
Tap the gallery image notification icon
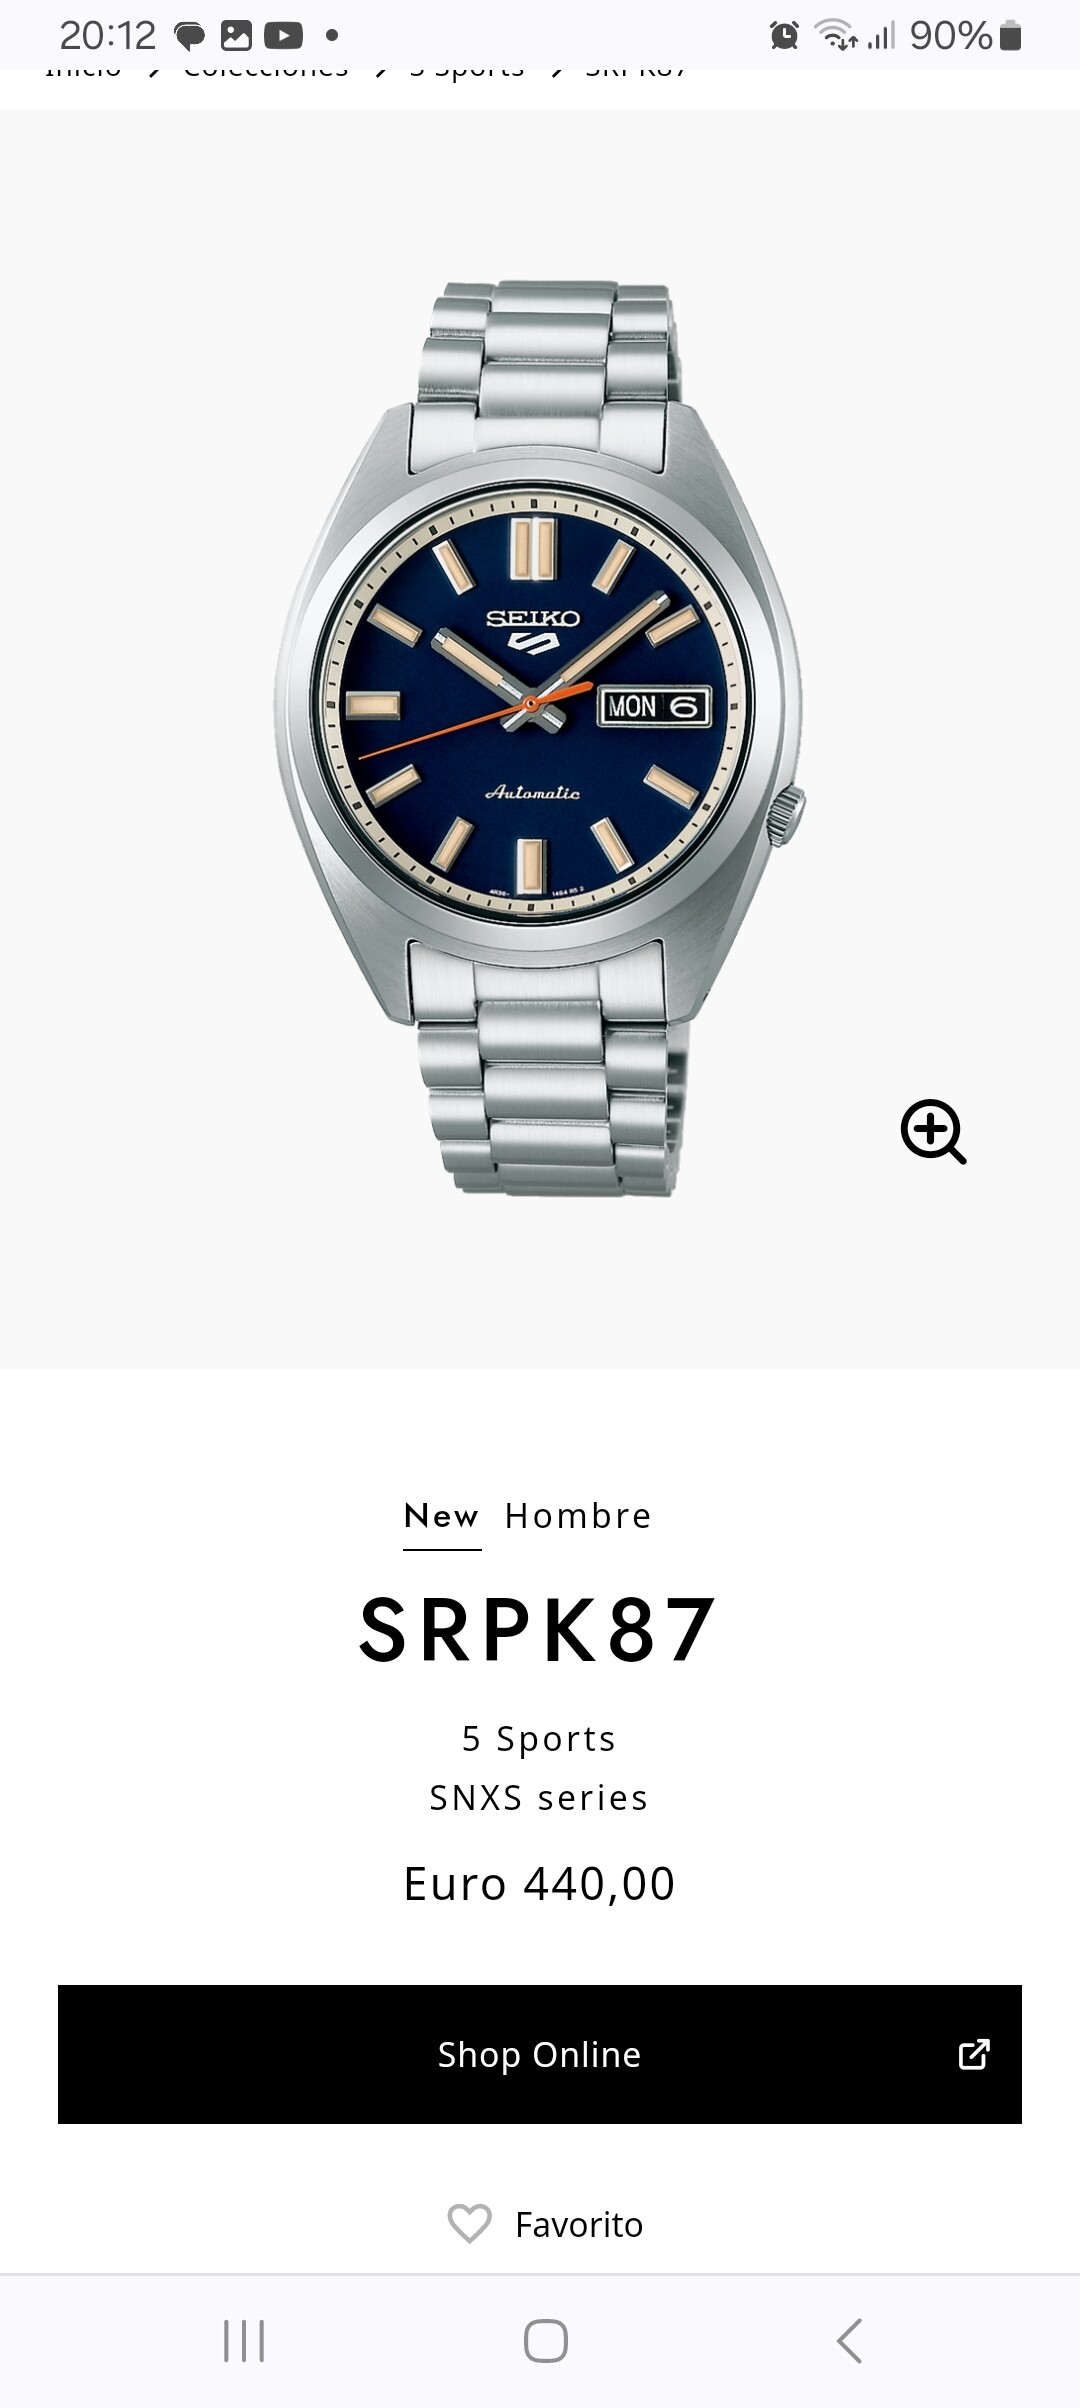pyautogui.click(x=236, y=36)
